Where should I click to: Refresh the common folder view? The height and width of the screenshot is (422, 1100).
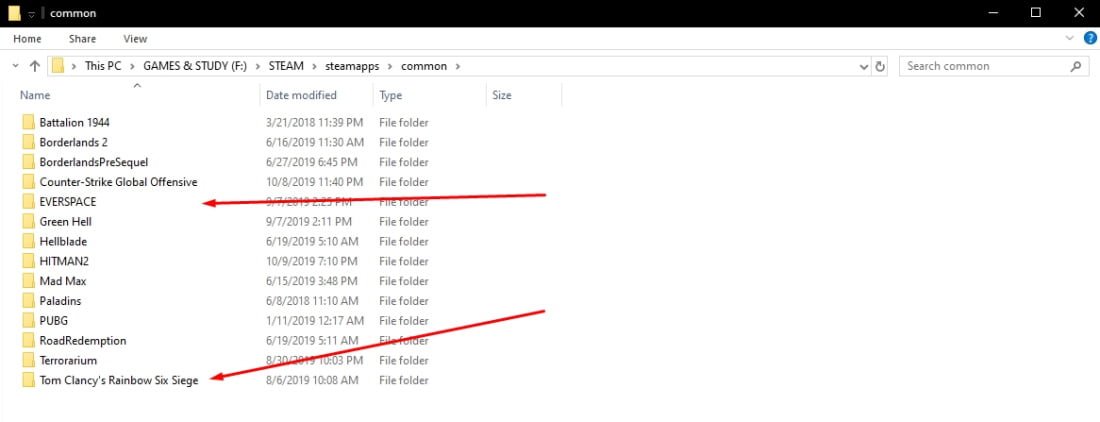(880, 66)
